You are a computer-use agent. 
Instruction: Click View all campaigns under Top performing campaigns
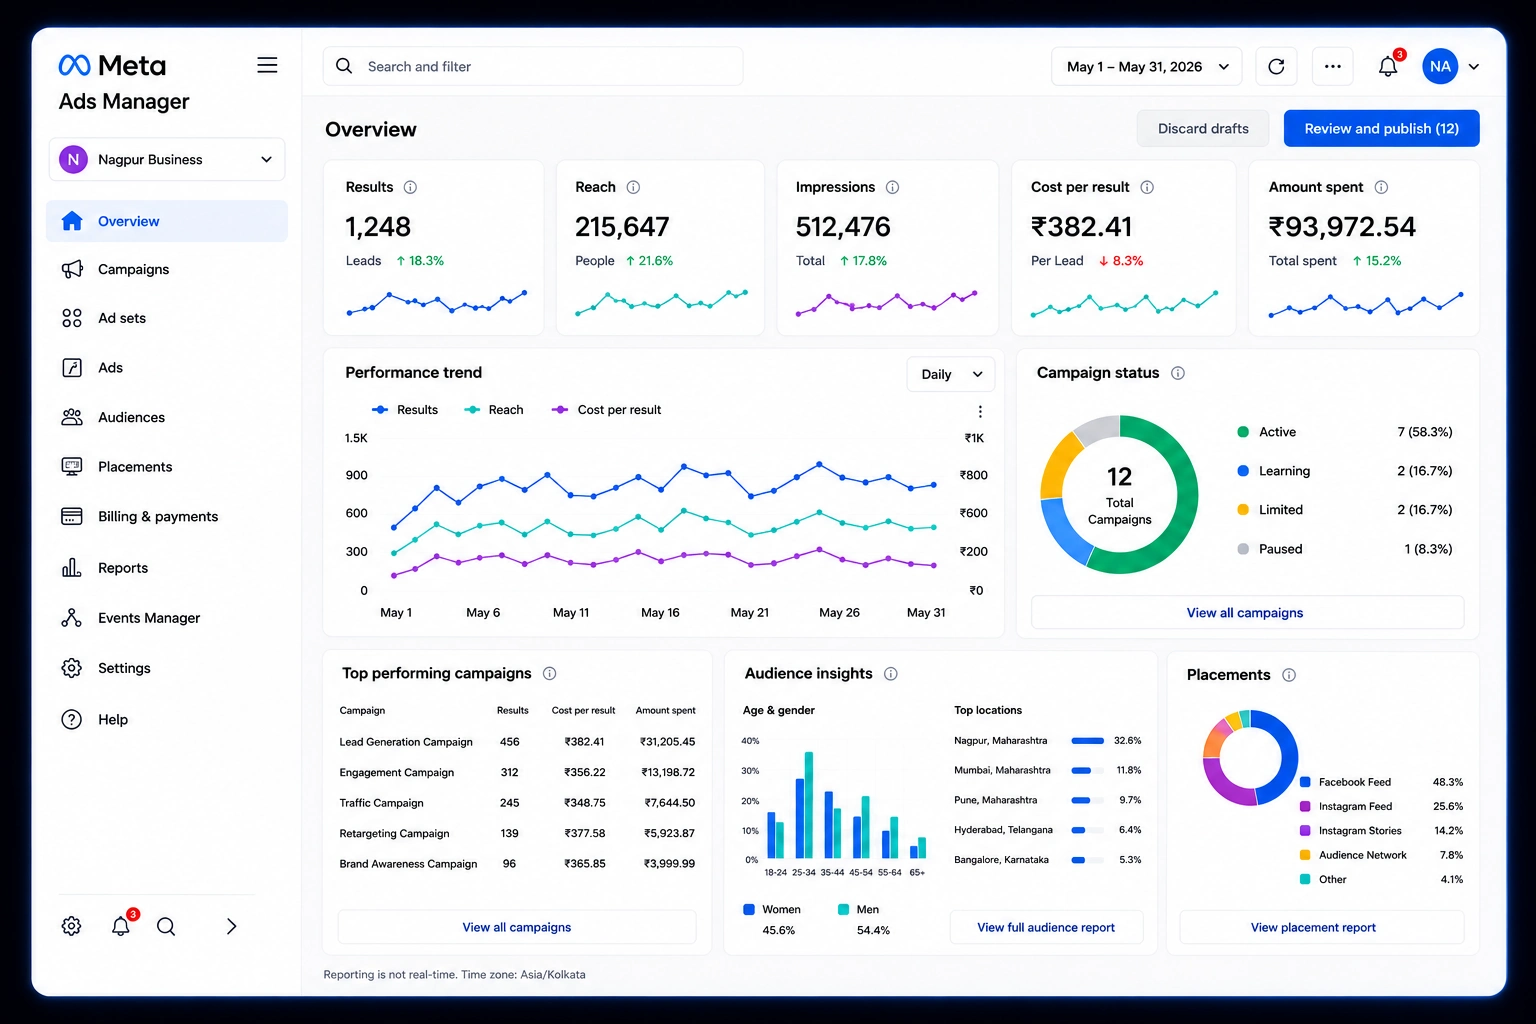pyautogui.click(x=517, y=927)
